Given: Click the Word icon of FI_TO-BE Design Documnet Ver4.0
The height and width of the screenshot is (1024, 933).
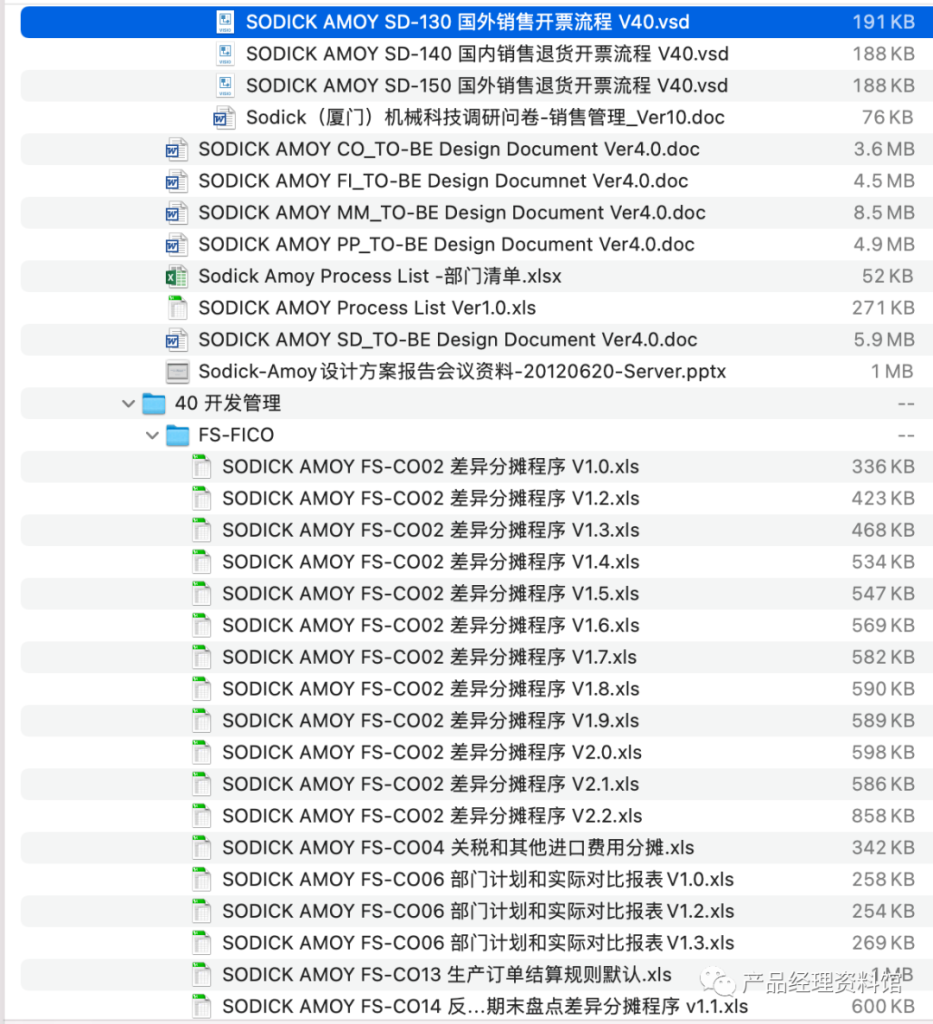Looking at the screenshot, I should tap(177, 181).
